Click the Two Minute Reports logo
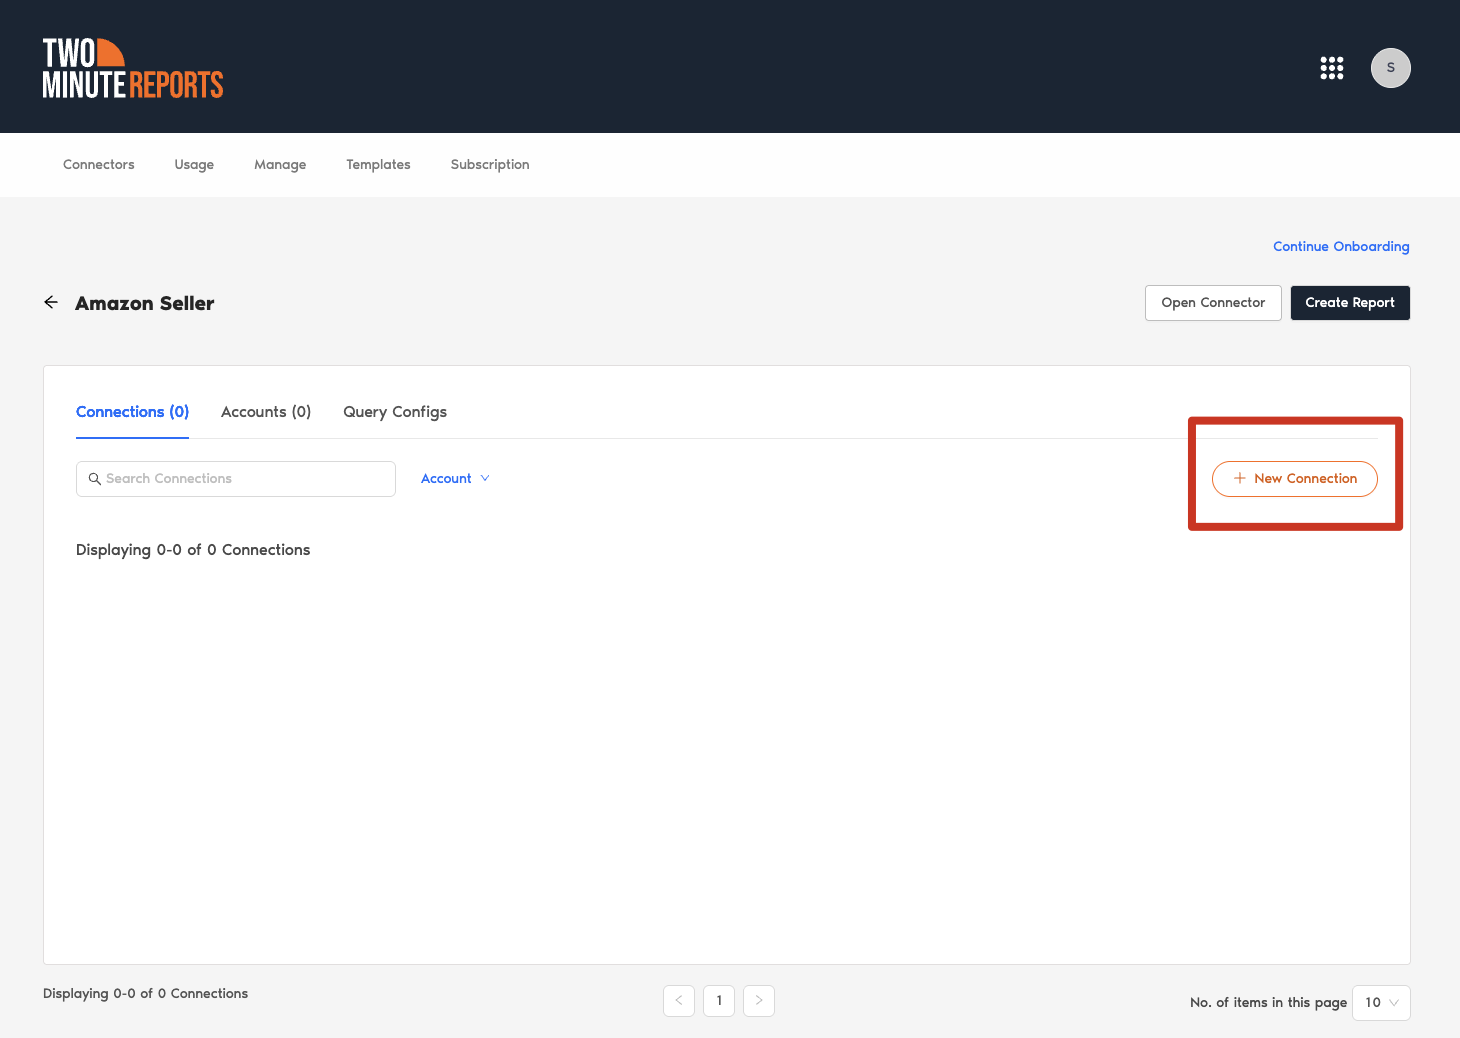This screenshot has width=1460, height=1038. (132, 69)
